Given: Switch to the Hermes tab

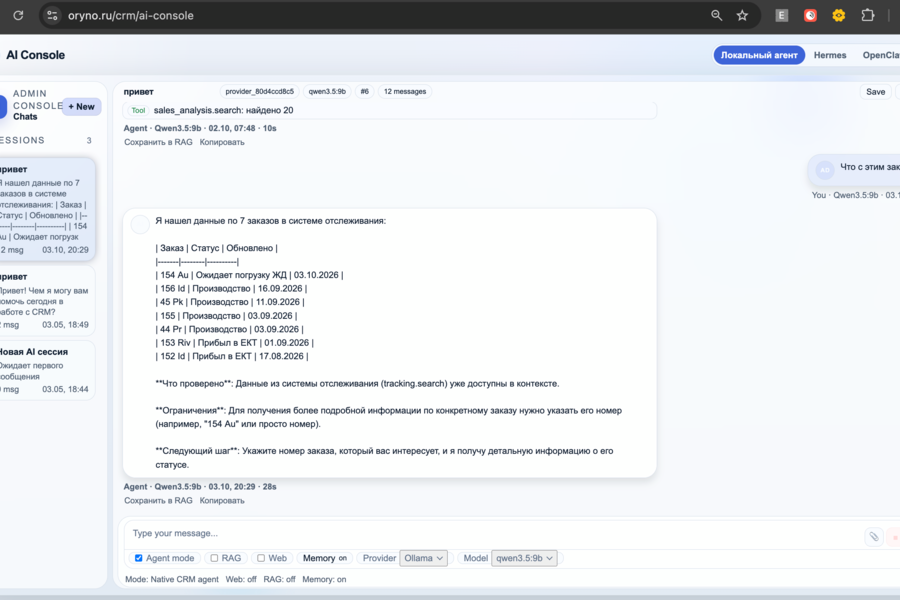Looking at the screenshot, I should click(x=830, y=55).
